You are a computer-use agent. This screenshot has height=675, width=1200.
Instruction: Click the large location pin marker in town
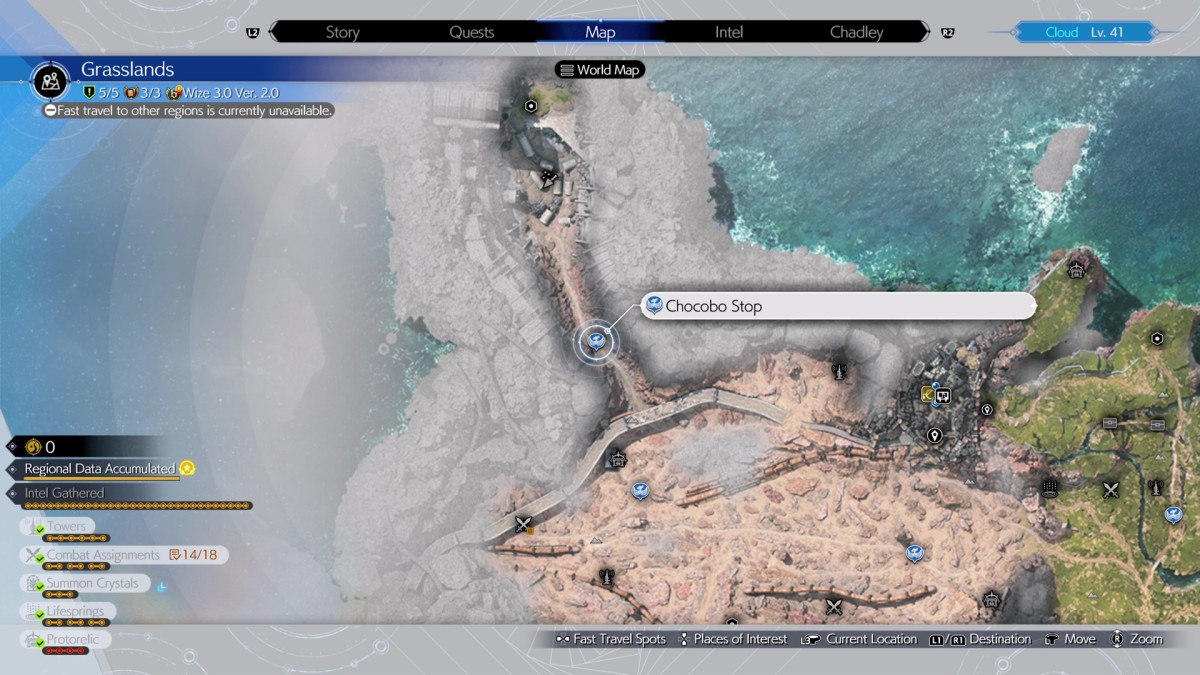934,435
